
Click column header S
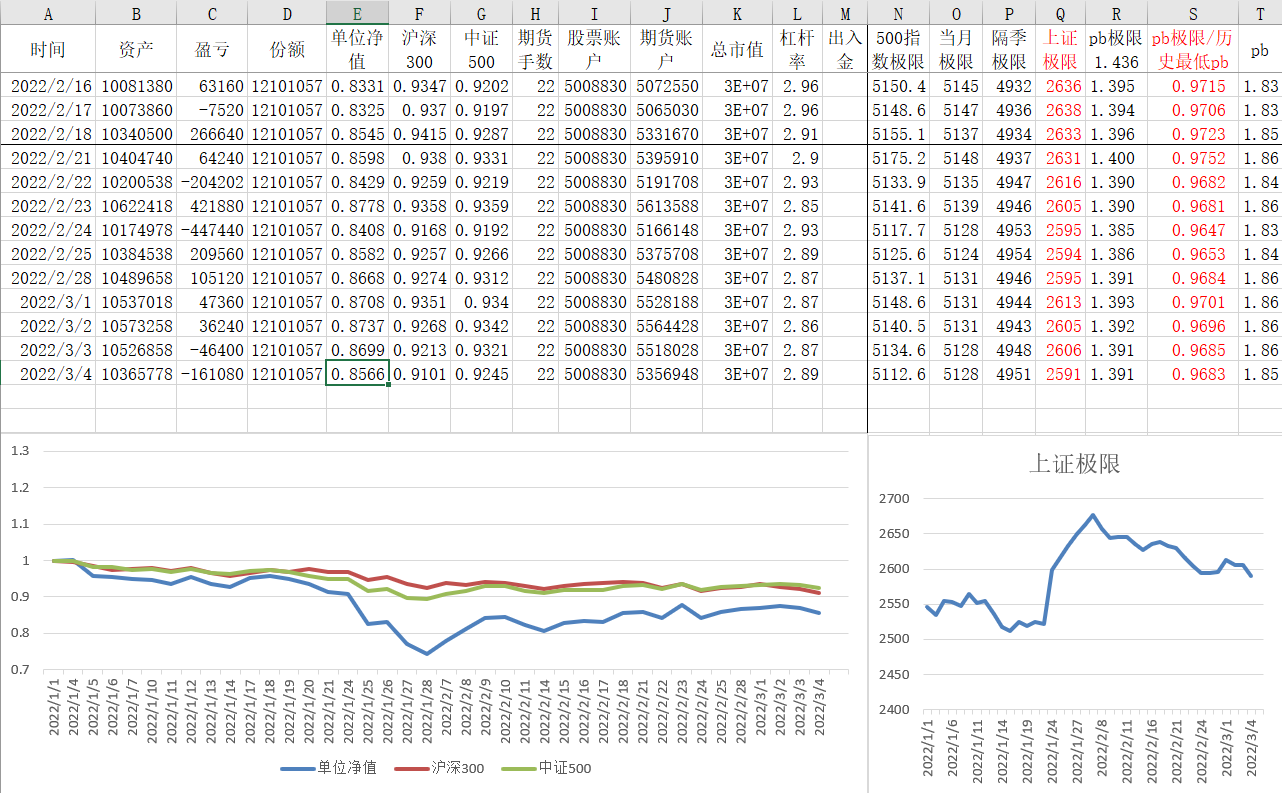pos(1192,13)
